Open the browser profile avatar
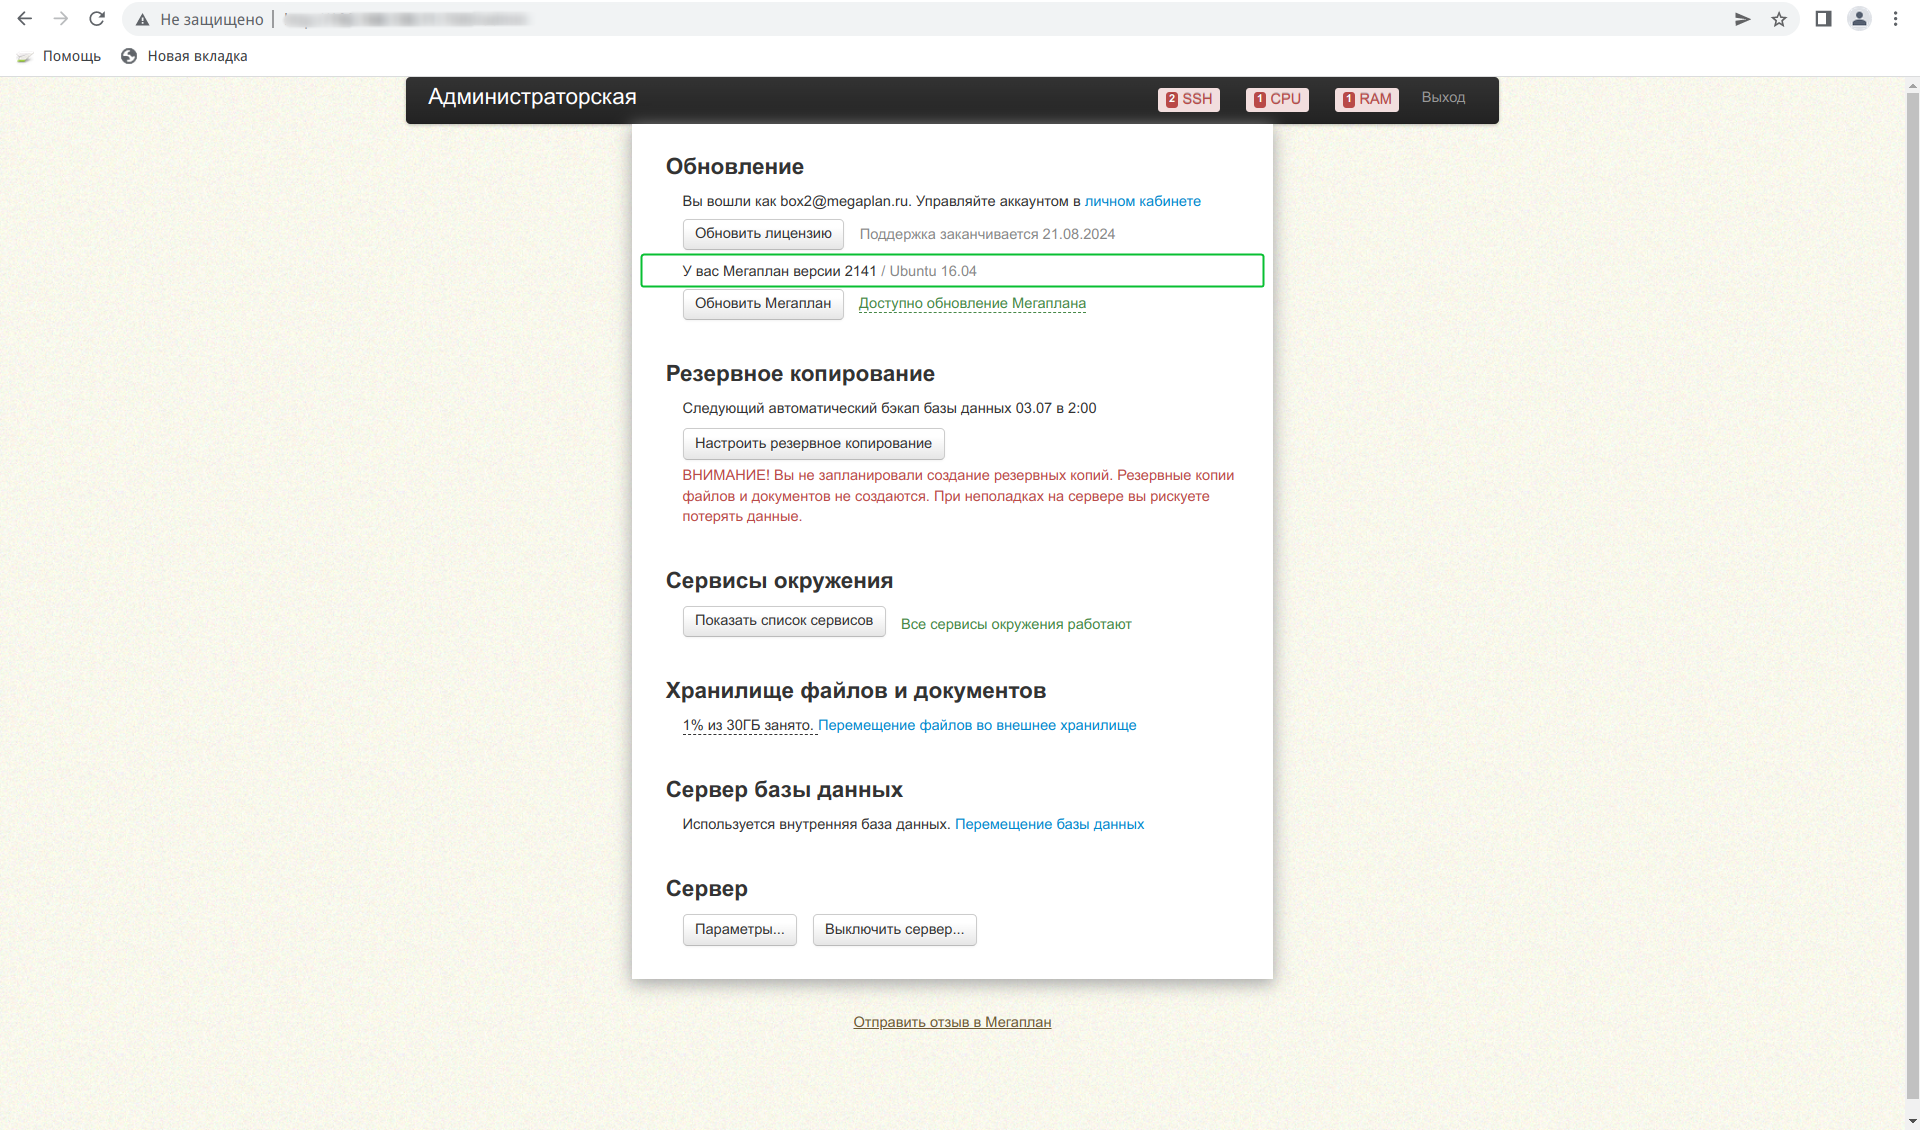The image size is (1920, 1130). [1859, 19]
